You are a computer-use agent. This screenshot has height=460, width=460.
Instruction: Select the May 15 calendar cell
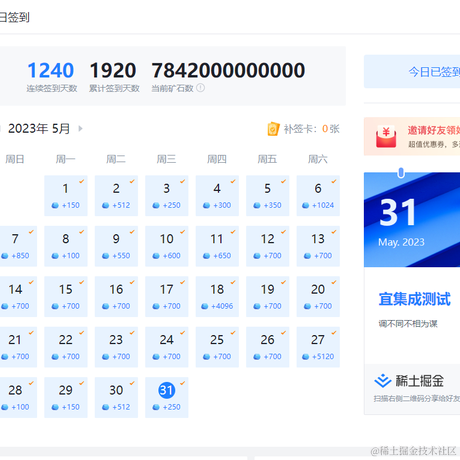[x=66, y=297]
